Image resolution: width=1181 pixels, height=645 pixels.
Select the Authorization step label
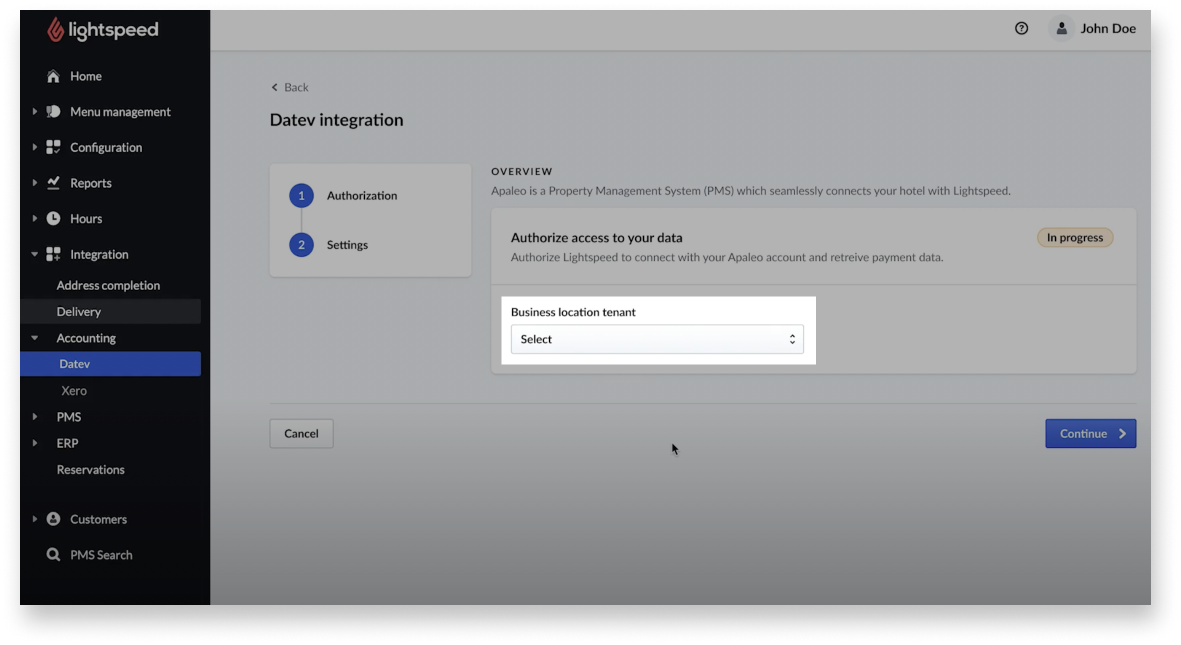(362, 196)
